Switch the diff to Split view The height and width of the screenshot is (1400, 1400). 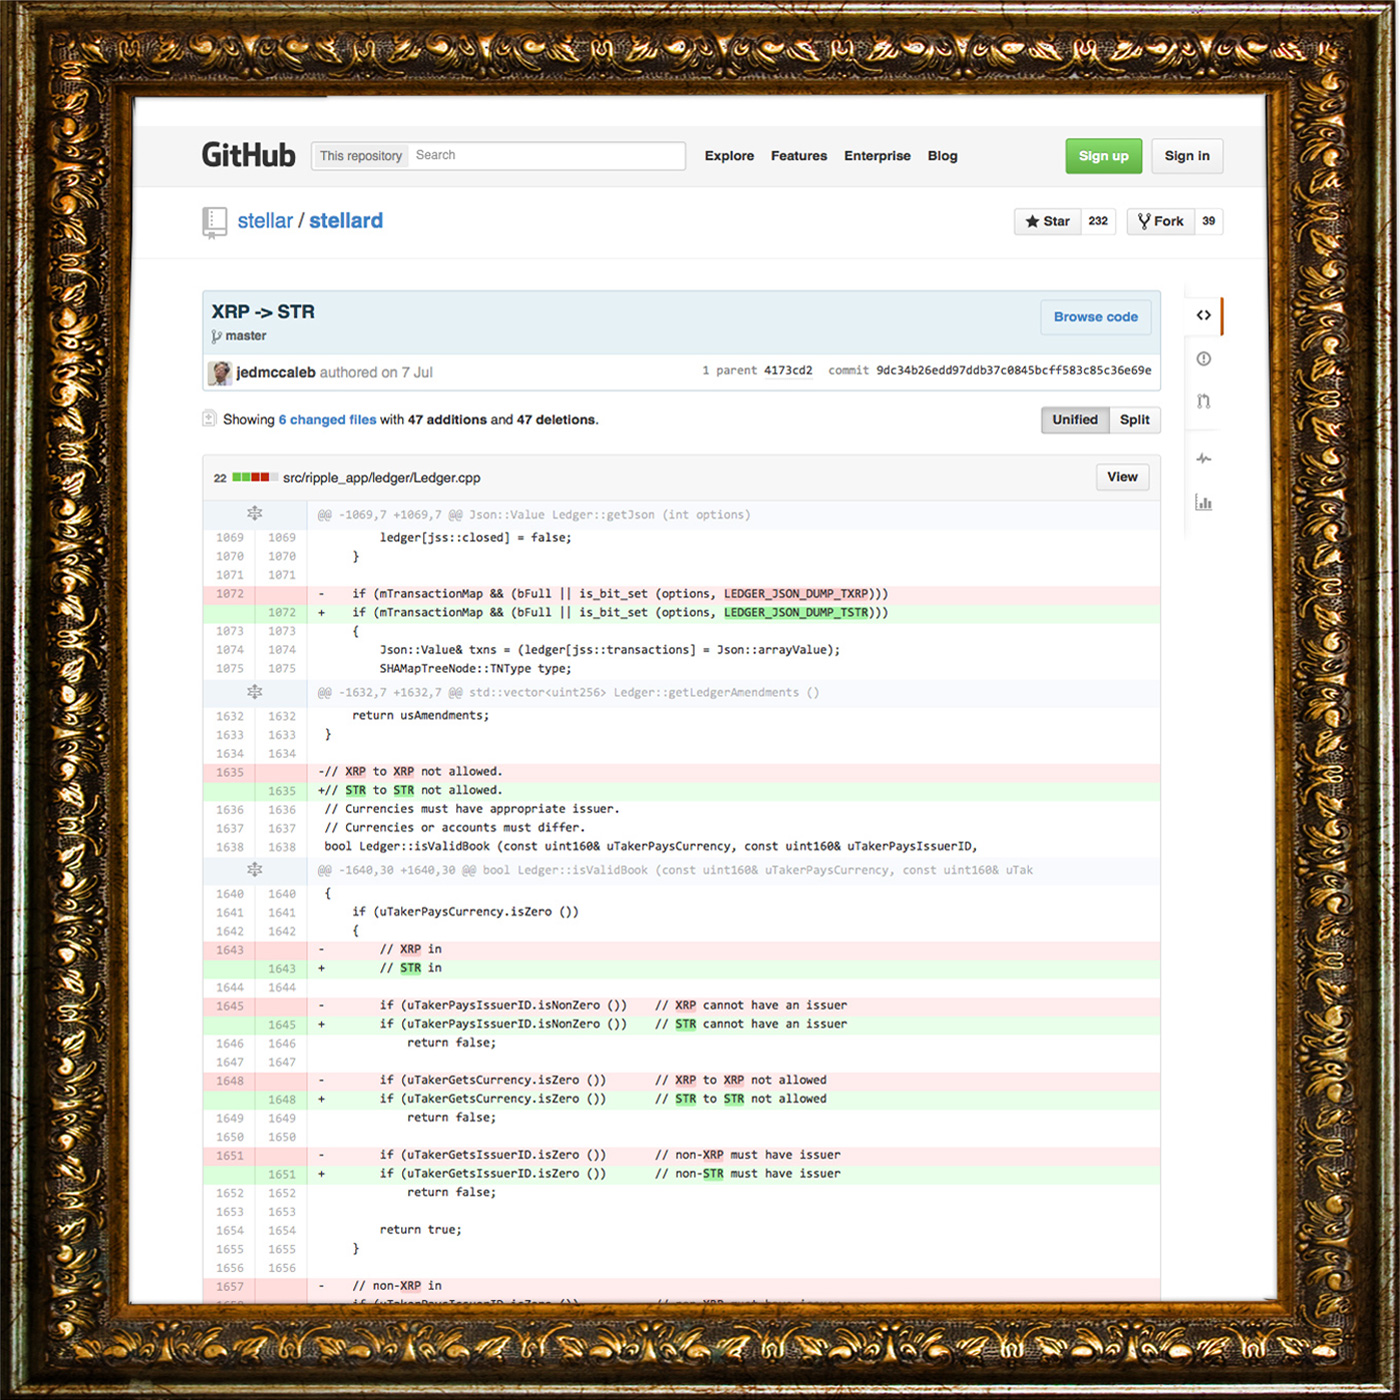pos(1135,420)
